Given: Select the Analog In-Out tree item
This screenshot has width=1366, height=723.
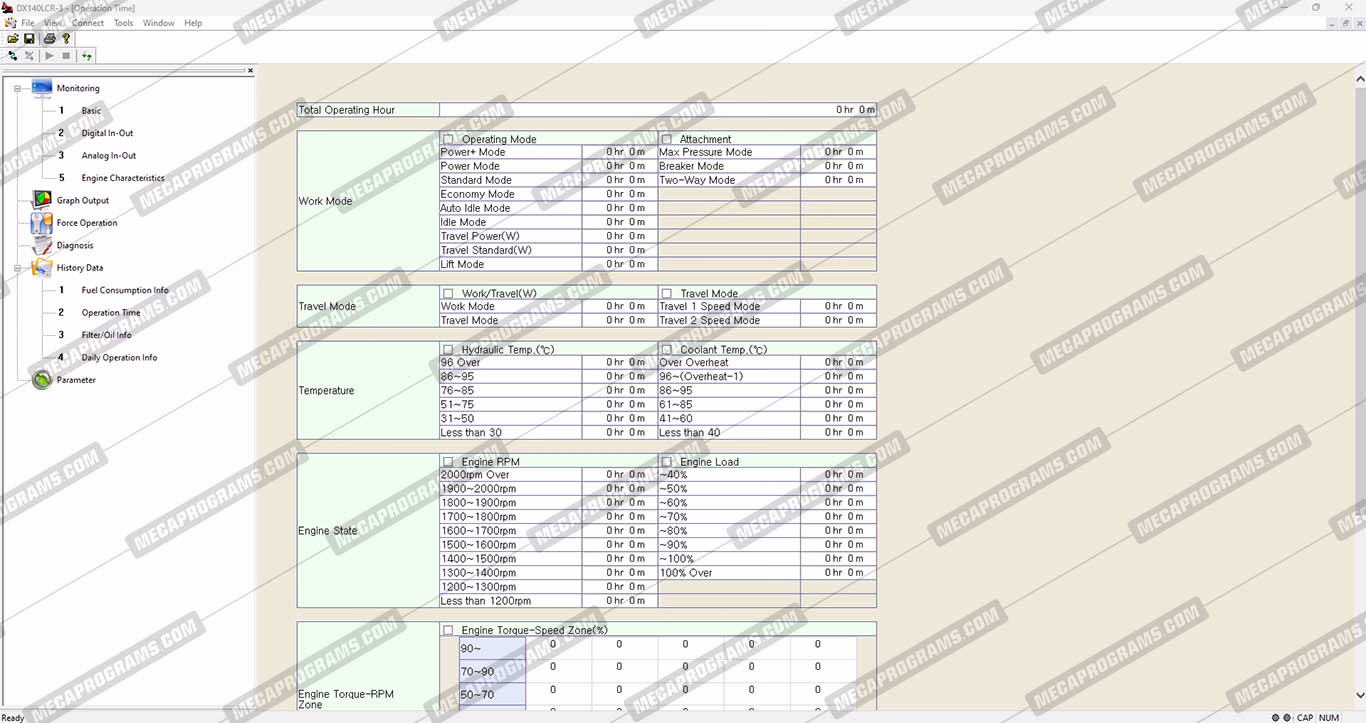Looking at the screenshot, I should [x=109, y=156].
